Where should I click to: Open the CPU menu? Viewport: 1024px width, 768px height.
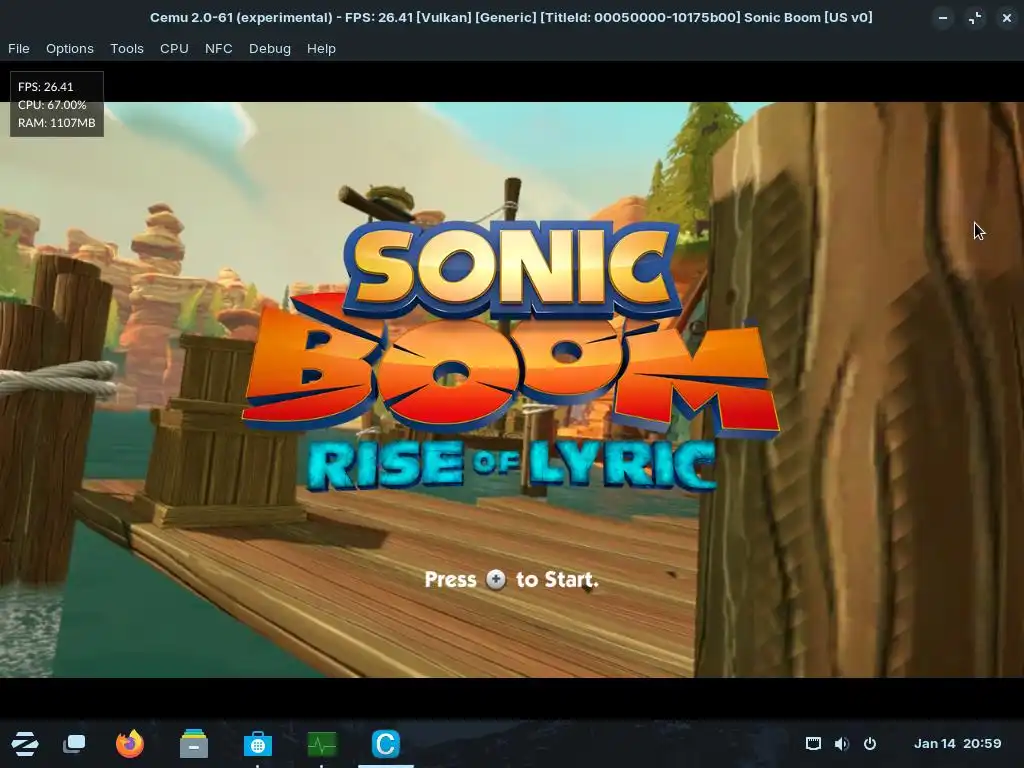click(x=174, y=48)
